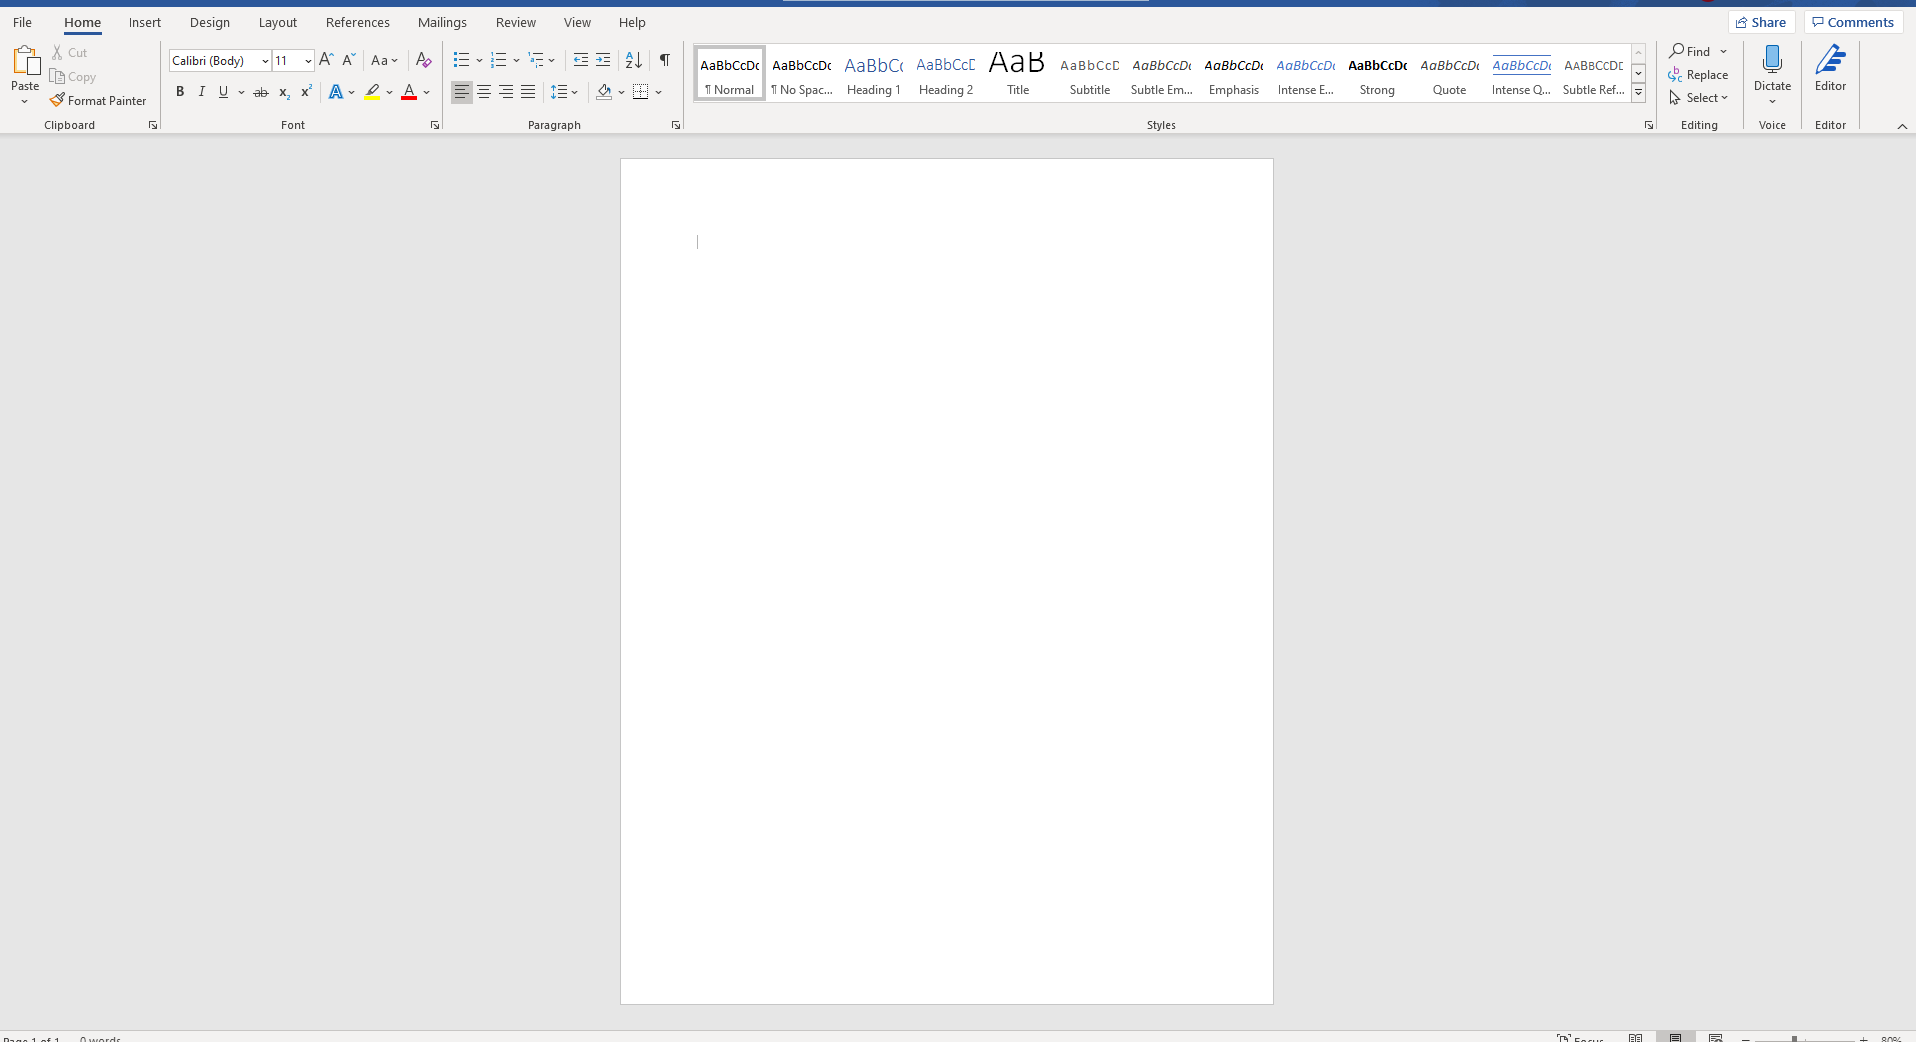Apply a bulleted list
This screenshot has height=1042, width=1916.
coord(461,60)
